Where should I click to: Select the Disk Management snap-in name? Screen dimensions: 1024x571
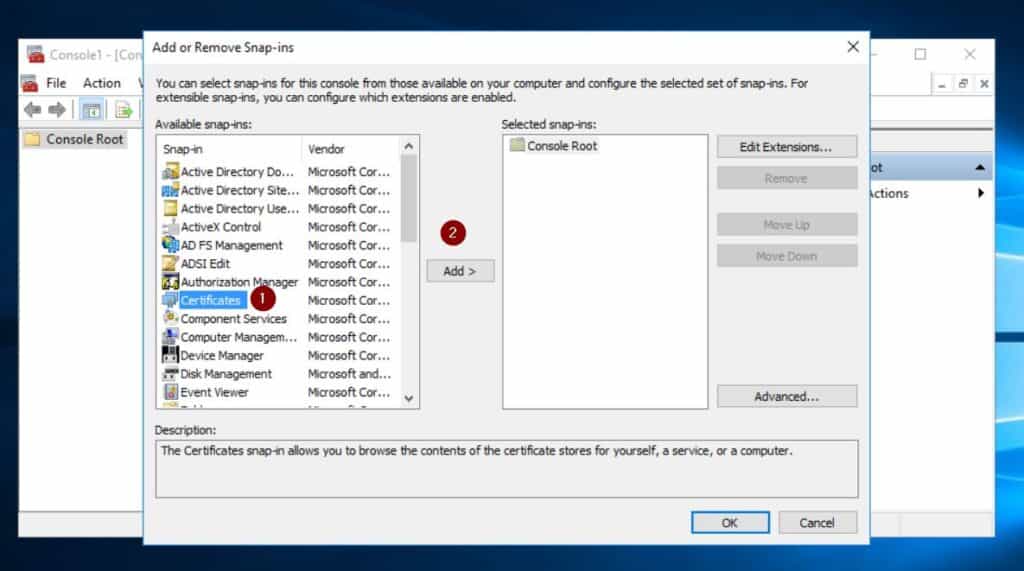pos(226,374)
